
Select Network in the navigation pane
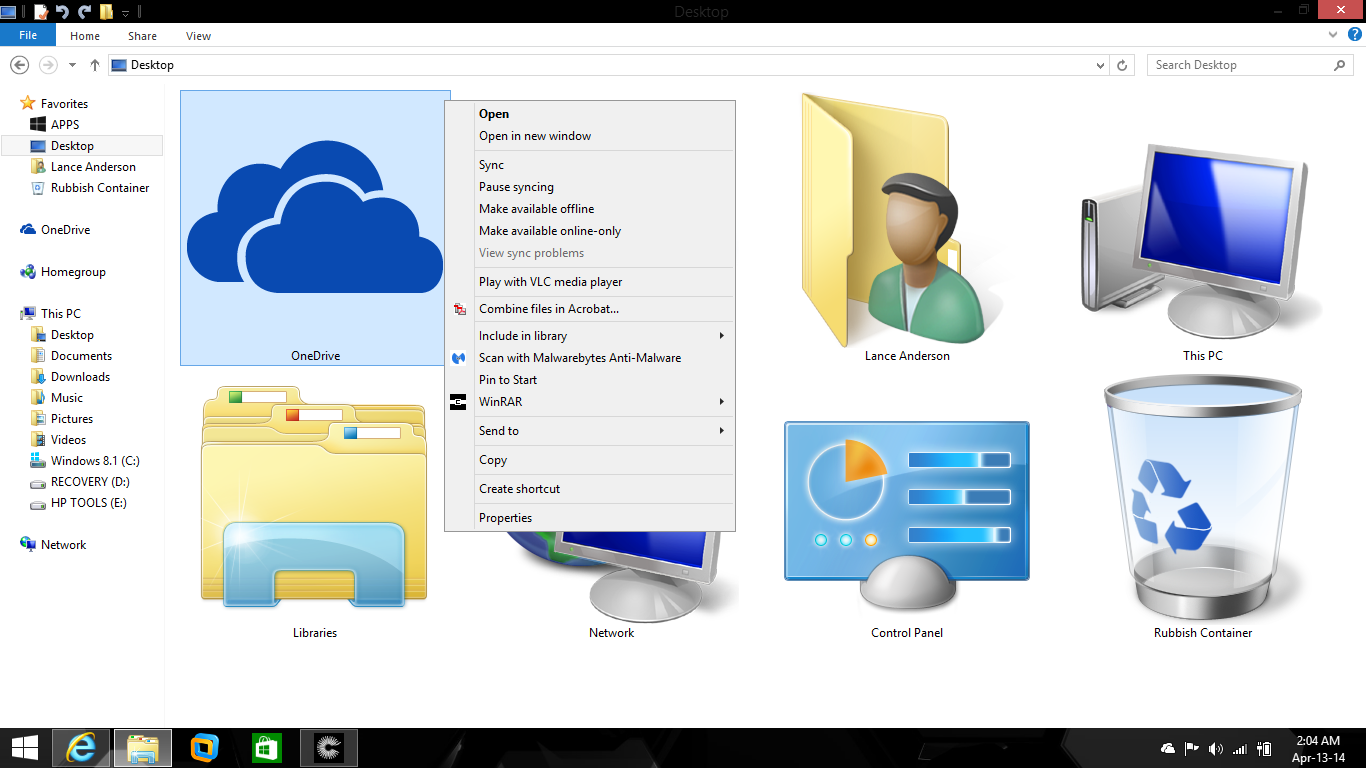[63, 545]
